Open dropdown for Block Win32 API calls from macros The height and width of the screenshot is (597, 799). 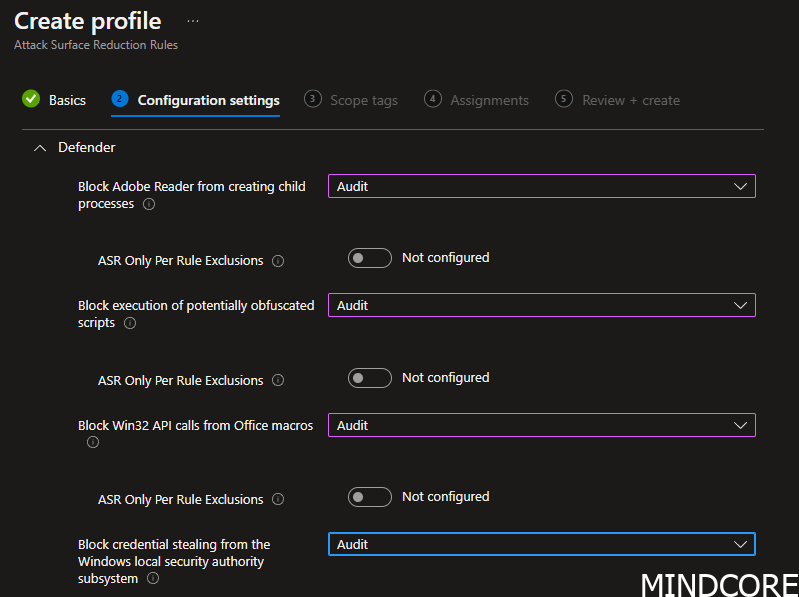coord(542,425)
